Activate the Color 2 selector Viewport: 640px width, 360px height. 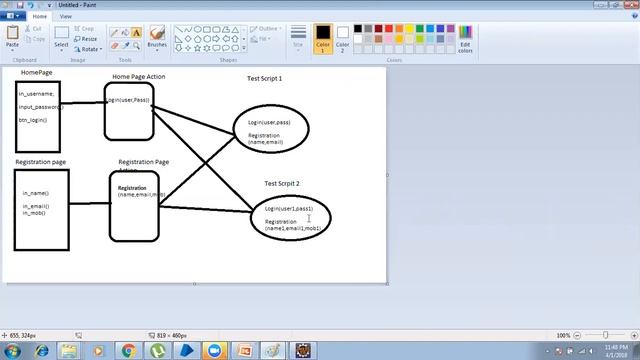[x=343, y=39]
